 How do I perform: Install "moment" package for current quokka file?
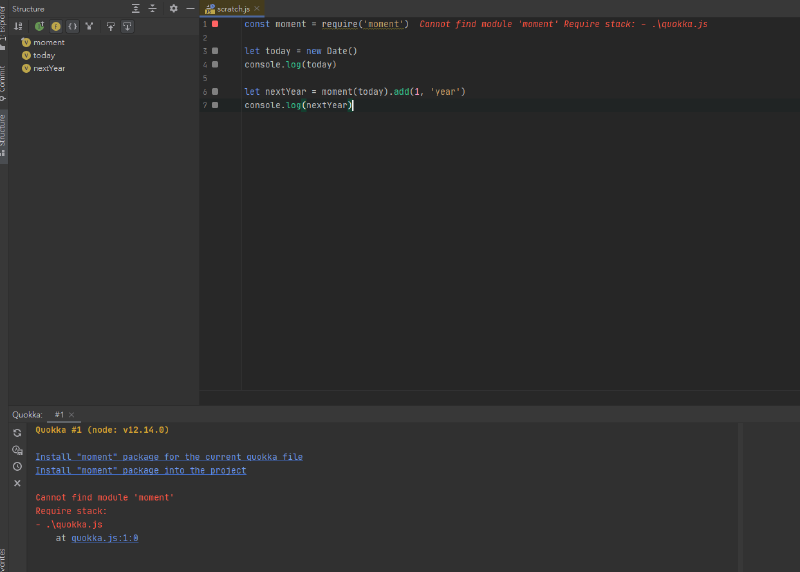tap(169, 457)
